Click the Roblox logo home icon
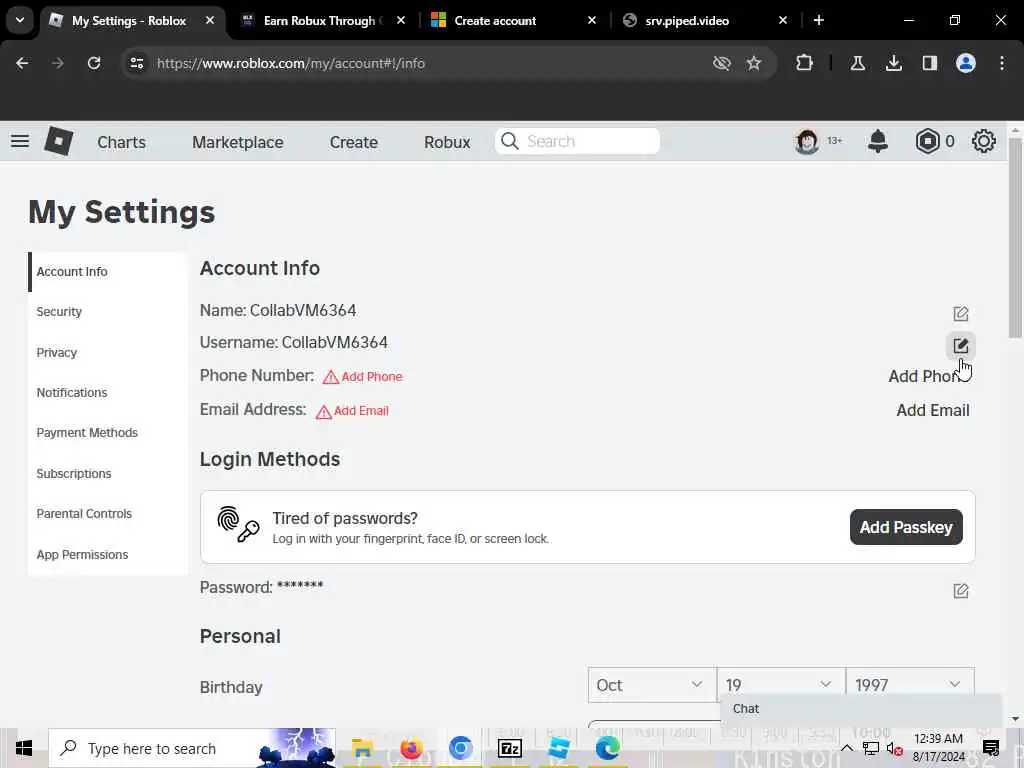 point(58,141)
